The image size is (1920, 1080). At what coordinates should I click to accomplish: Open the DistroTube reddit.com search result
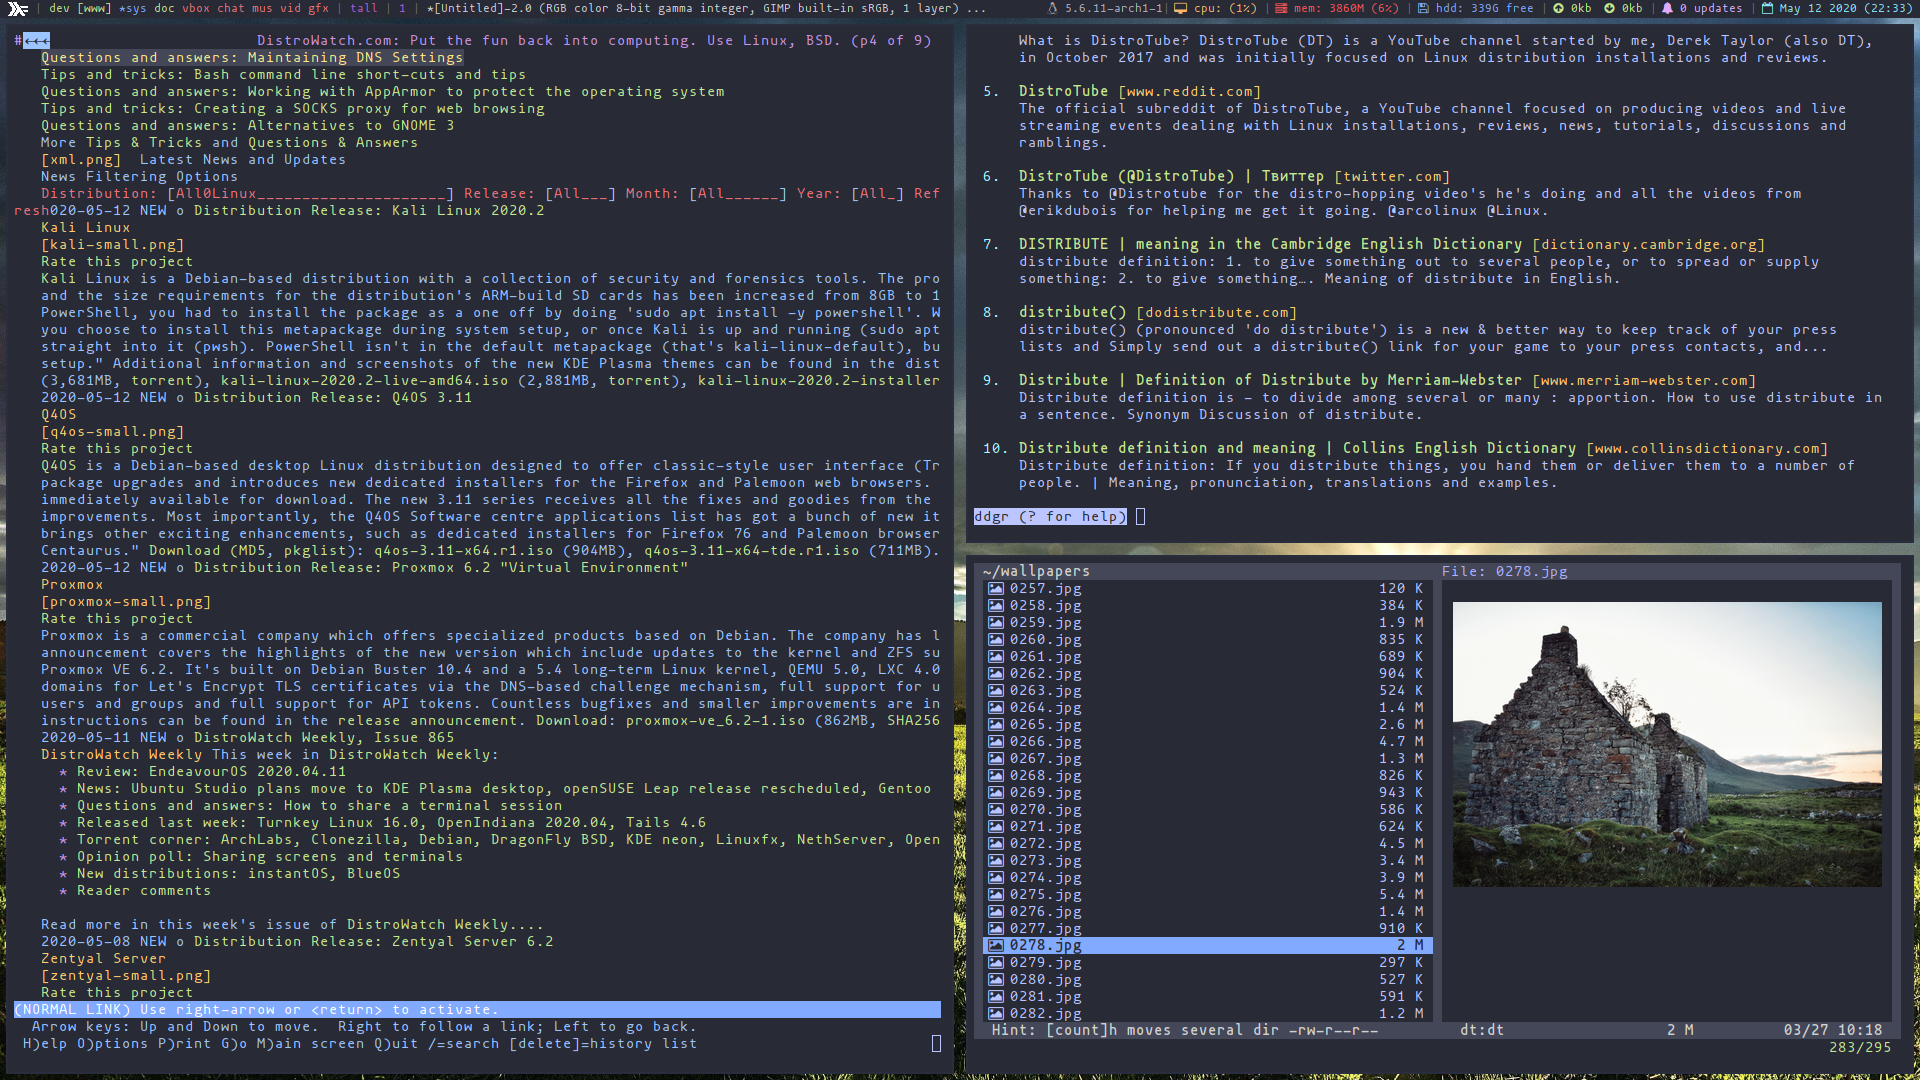click(x=1063, y=91)
